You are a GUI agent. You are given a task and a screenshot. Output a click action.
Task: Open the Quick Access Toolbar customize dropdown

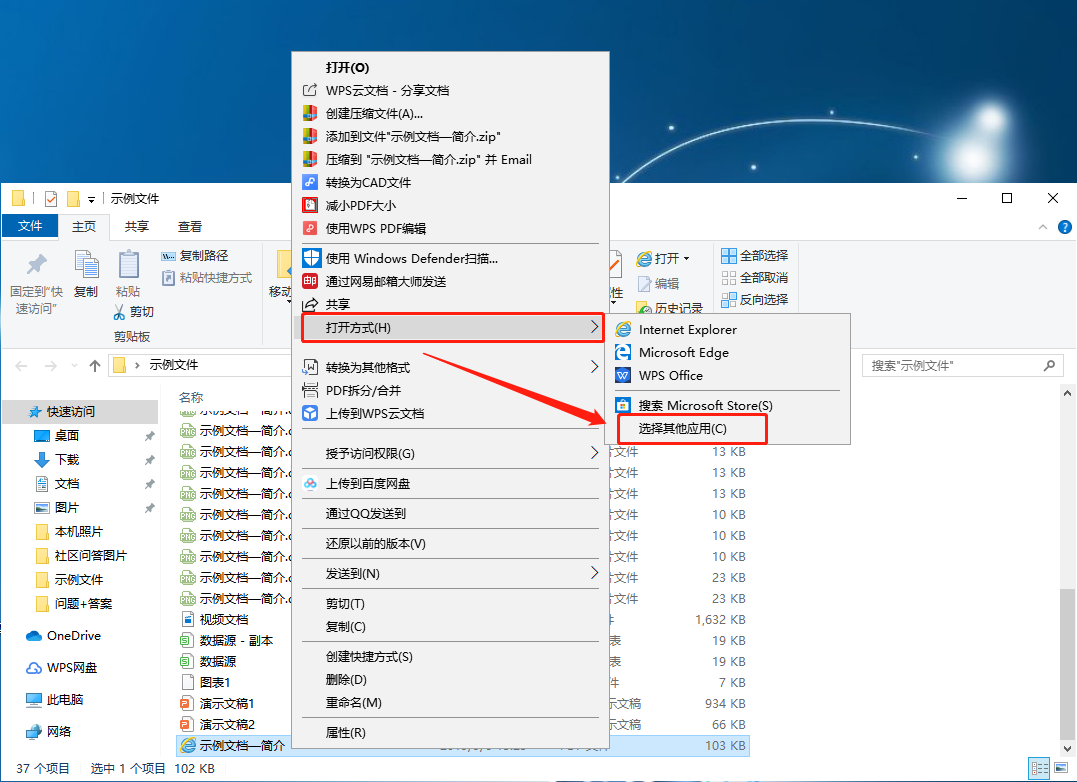(92, 199)
